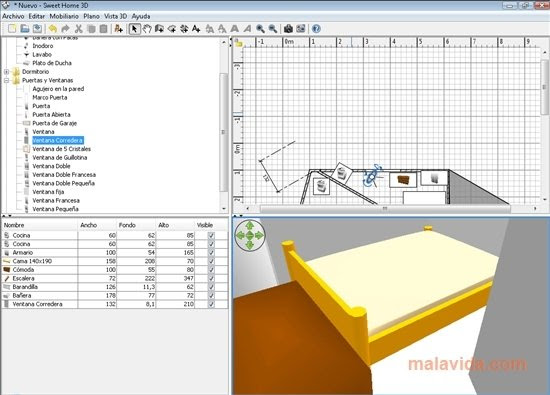Expand the Dormitorio catalog folder
This screenshot has width=550, height=395.
tap(6, 72)
